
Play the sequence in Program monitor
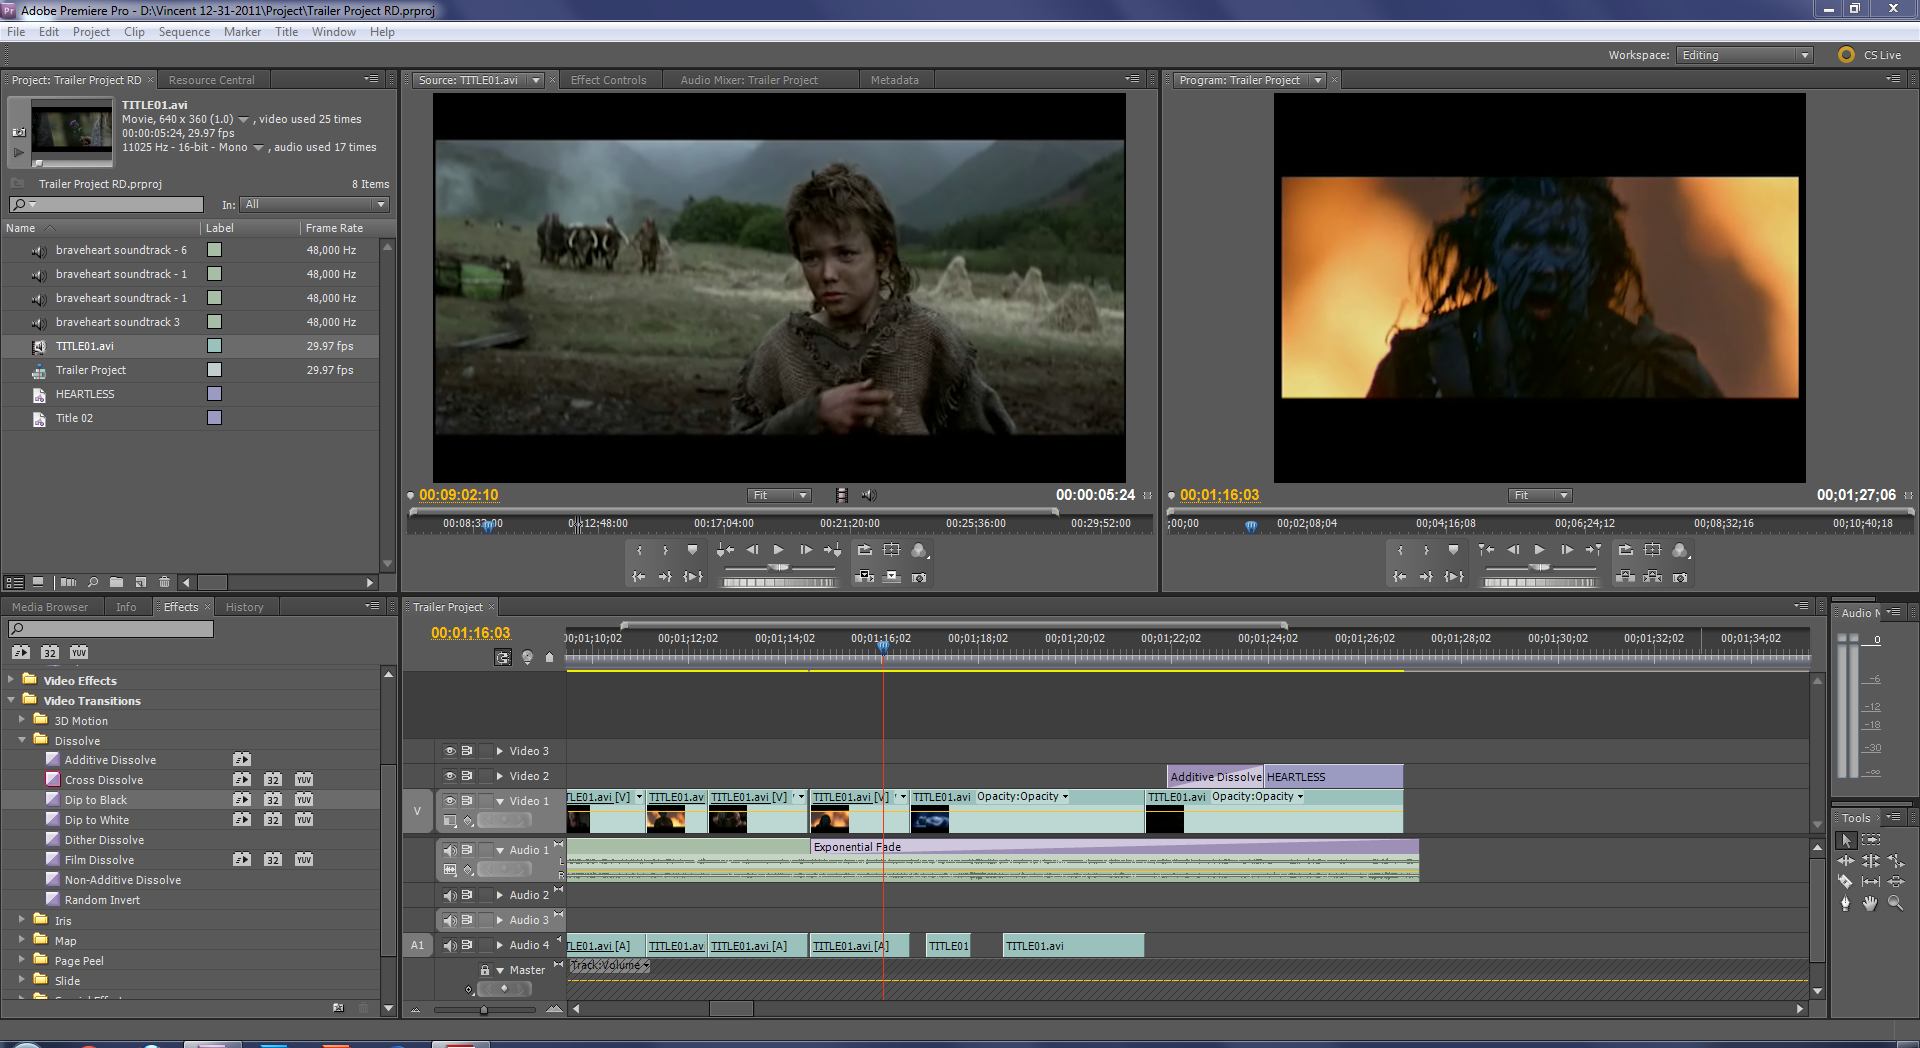(1540, 550)
